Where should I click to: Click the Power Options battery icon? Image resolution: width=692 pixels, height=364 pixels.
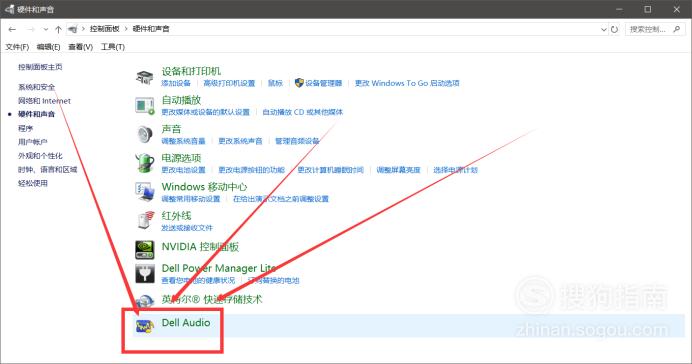click(144, 163)
